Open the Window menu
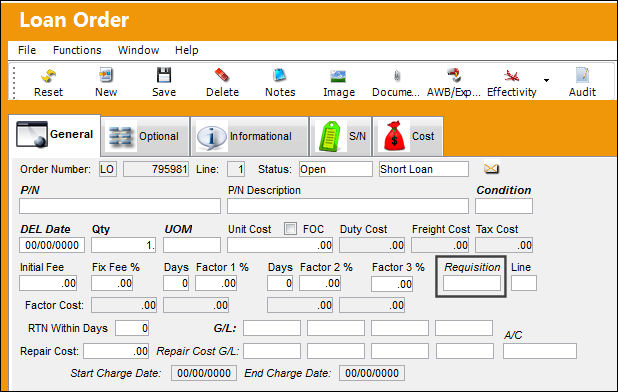The width and height of the screenshot is (618, 392). (x=138, y=50)
